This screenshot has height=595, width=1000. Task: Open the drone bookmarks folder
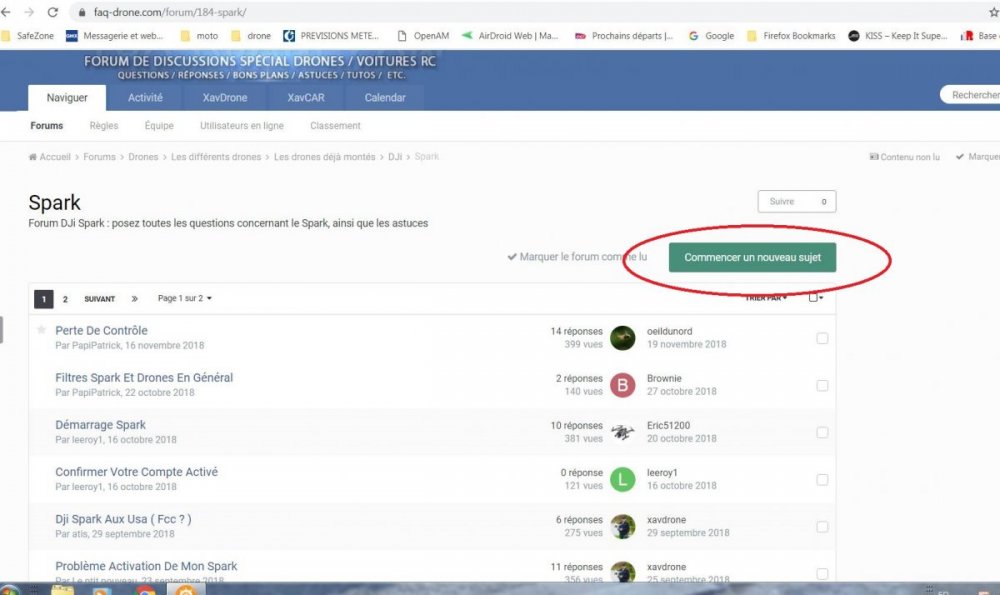coord(251,36)
